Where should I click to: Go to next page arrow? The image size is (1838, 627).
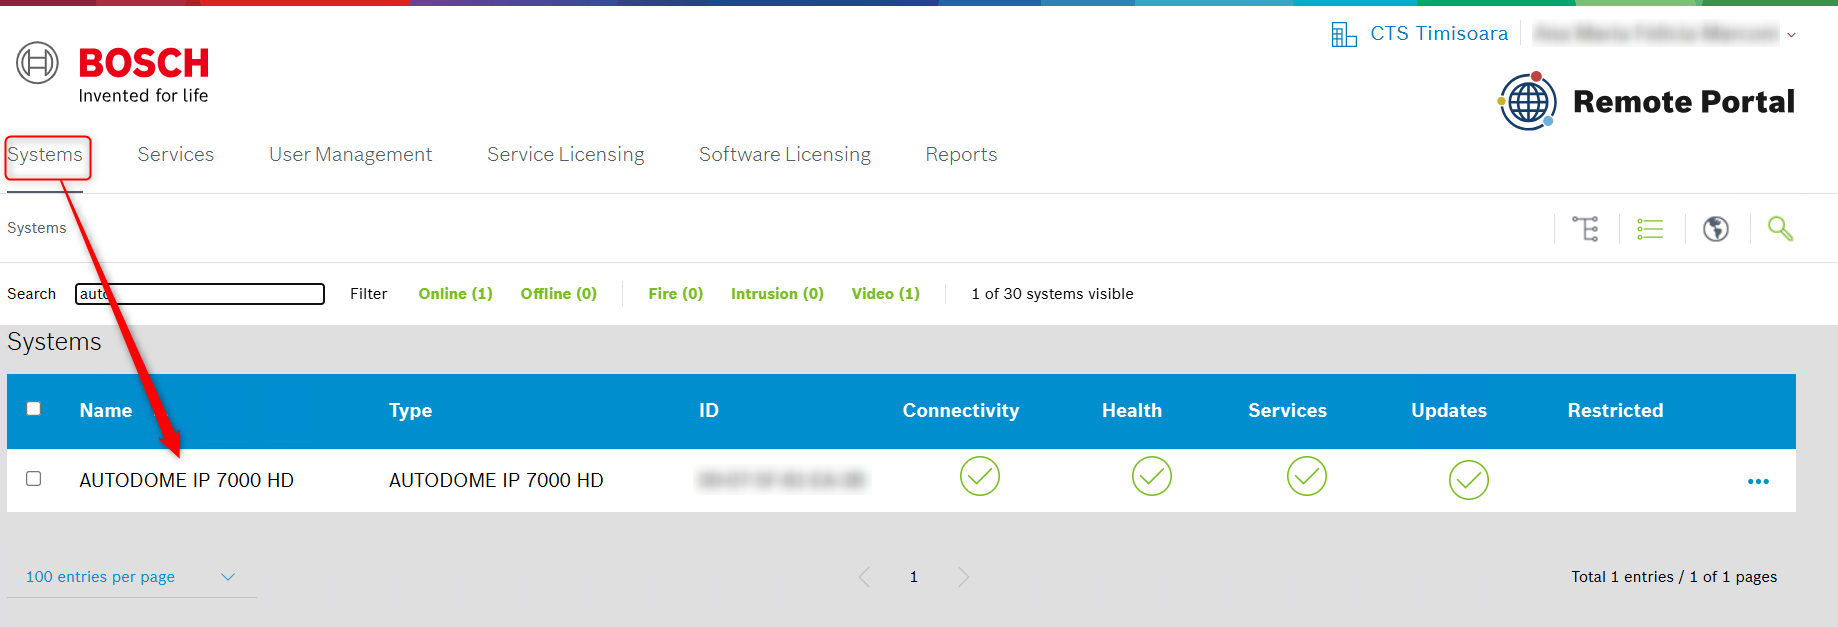coord(963,577)
